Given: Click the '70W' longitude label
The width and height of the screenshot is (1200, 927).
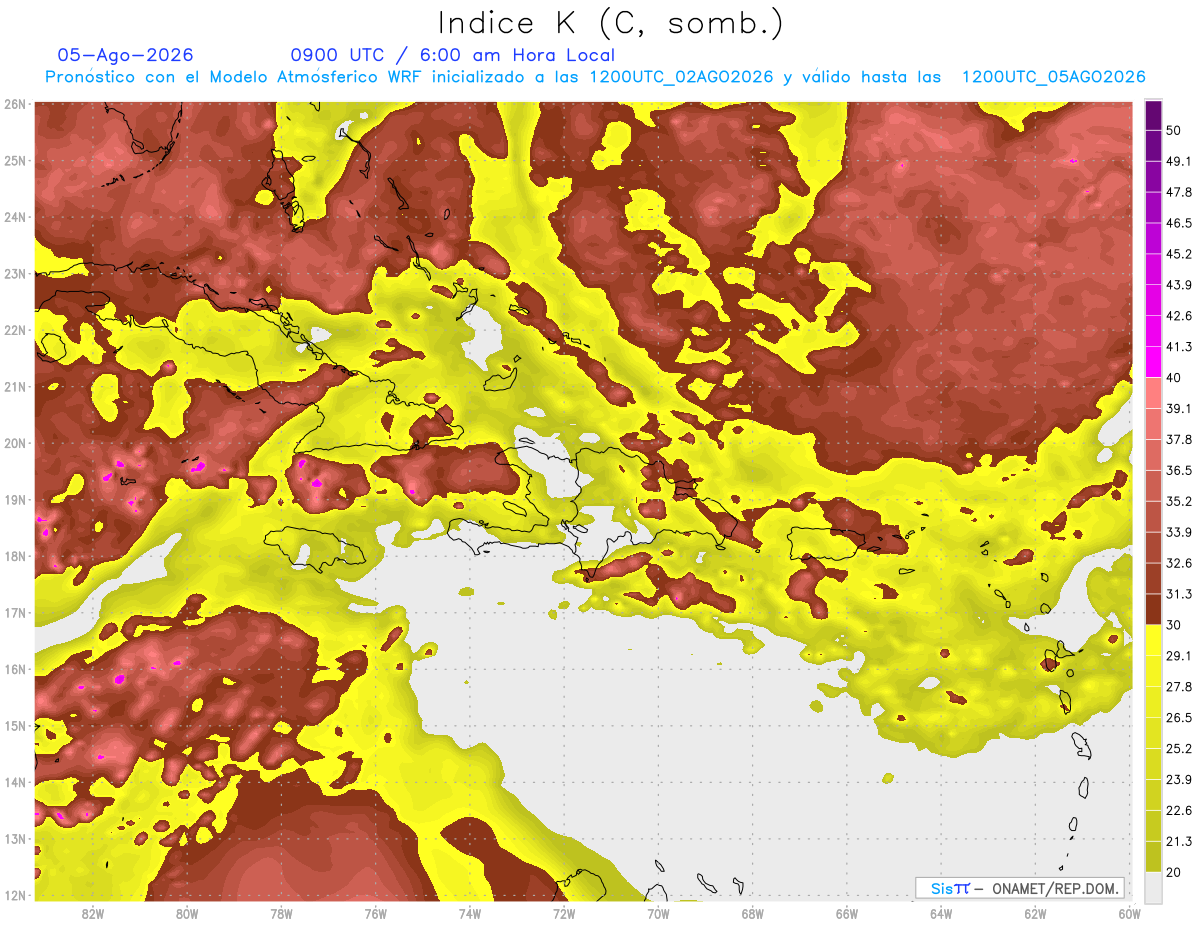Looking at the screenshot, I should click(658, 914).
